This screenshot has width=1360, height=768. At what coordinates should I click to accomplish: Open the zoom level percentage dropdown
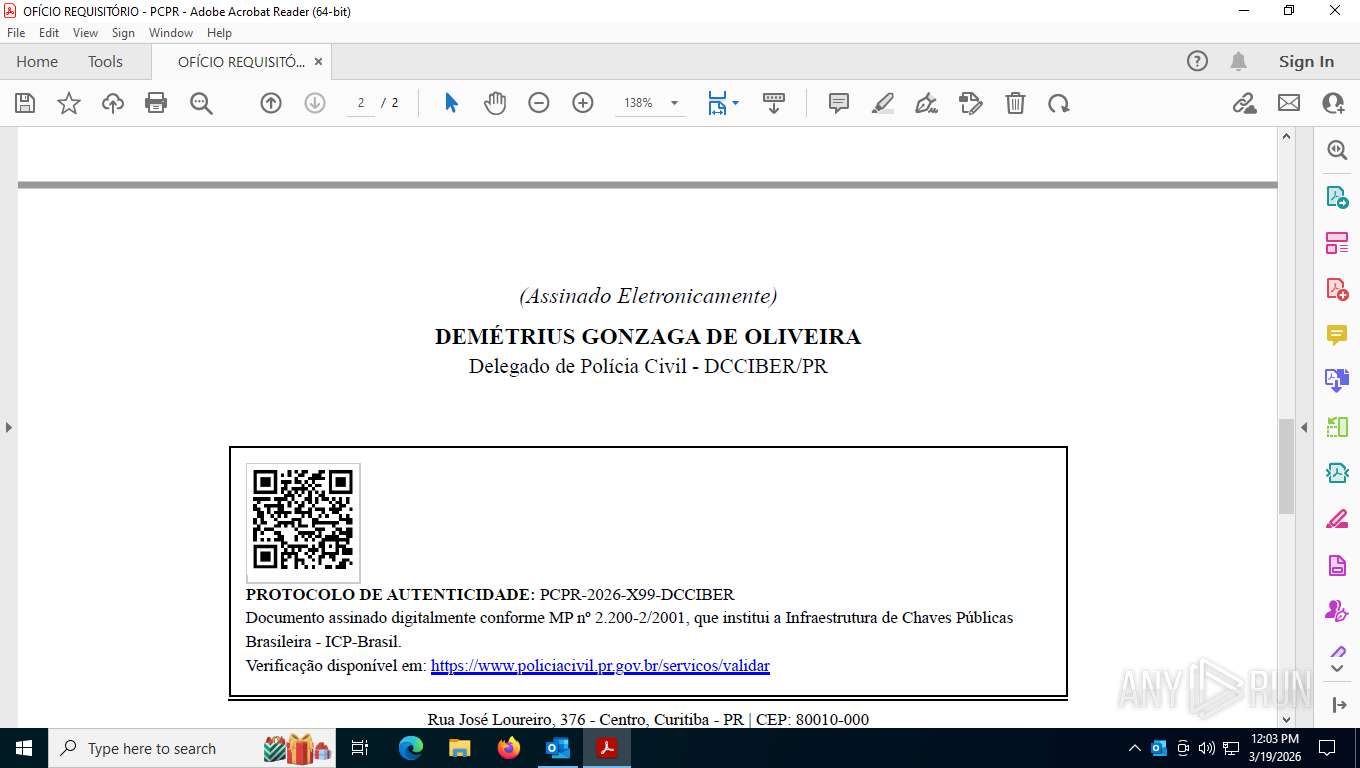[x=674, y=103]
